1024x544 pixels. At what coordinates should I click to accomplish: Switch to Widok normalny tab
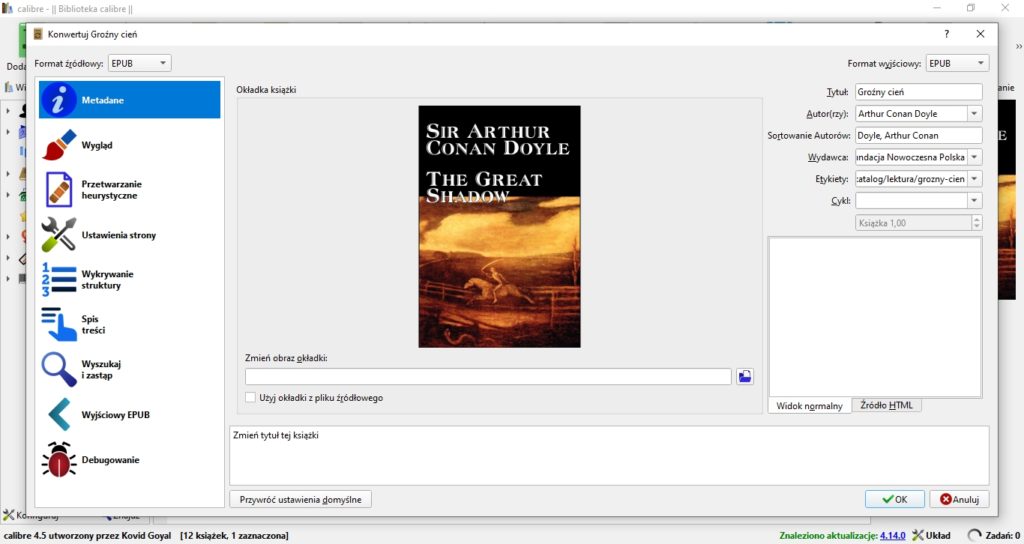[x=809, y=405]
